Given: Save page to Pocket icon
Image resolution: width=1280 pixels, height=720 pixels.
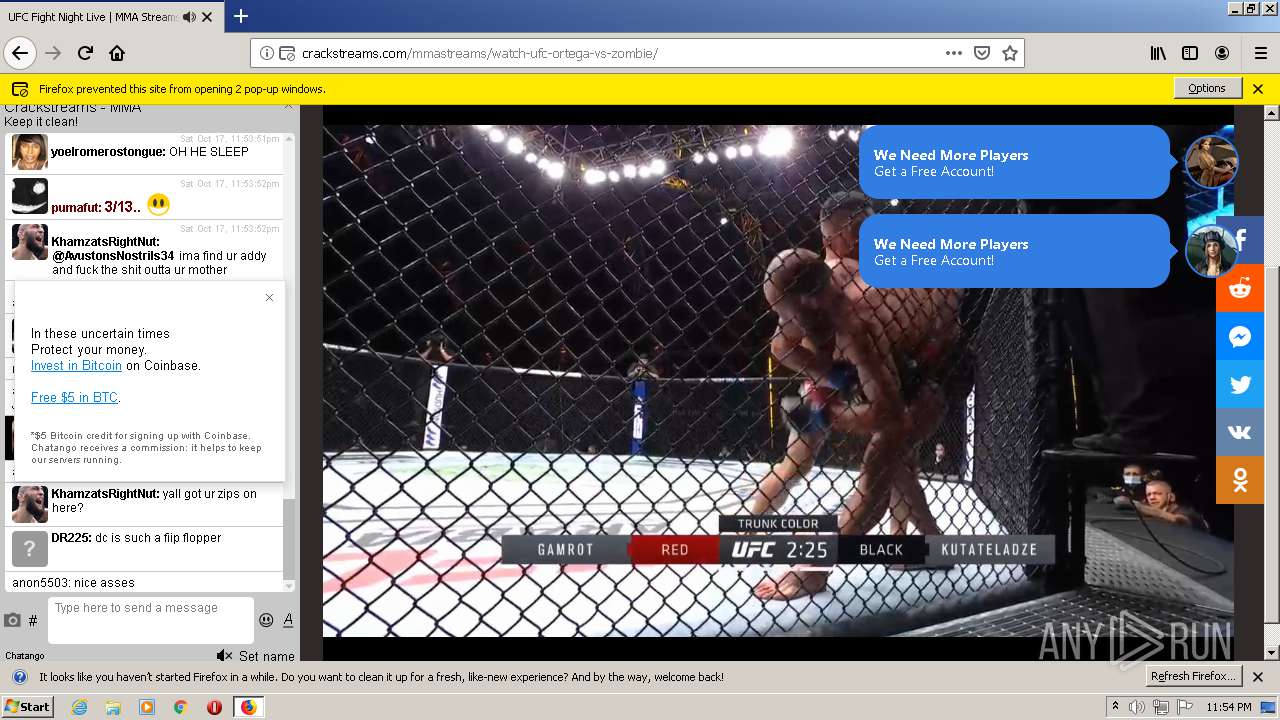Looking at the screenshot, I should click(982, 53).
